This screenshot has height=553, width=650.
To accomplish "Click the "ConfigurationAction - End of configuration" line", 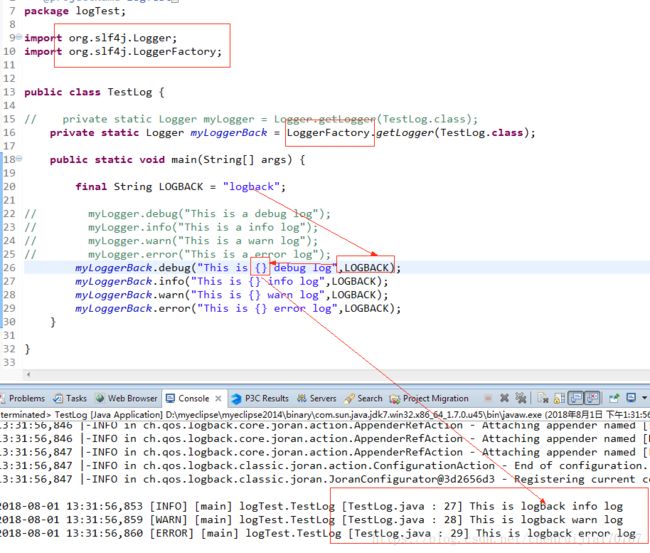I will point(325,466).
